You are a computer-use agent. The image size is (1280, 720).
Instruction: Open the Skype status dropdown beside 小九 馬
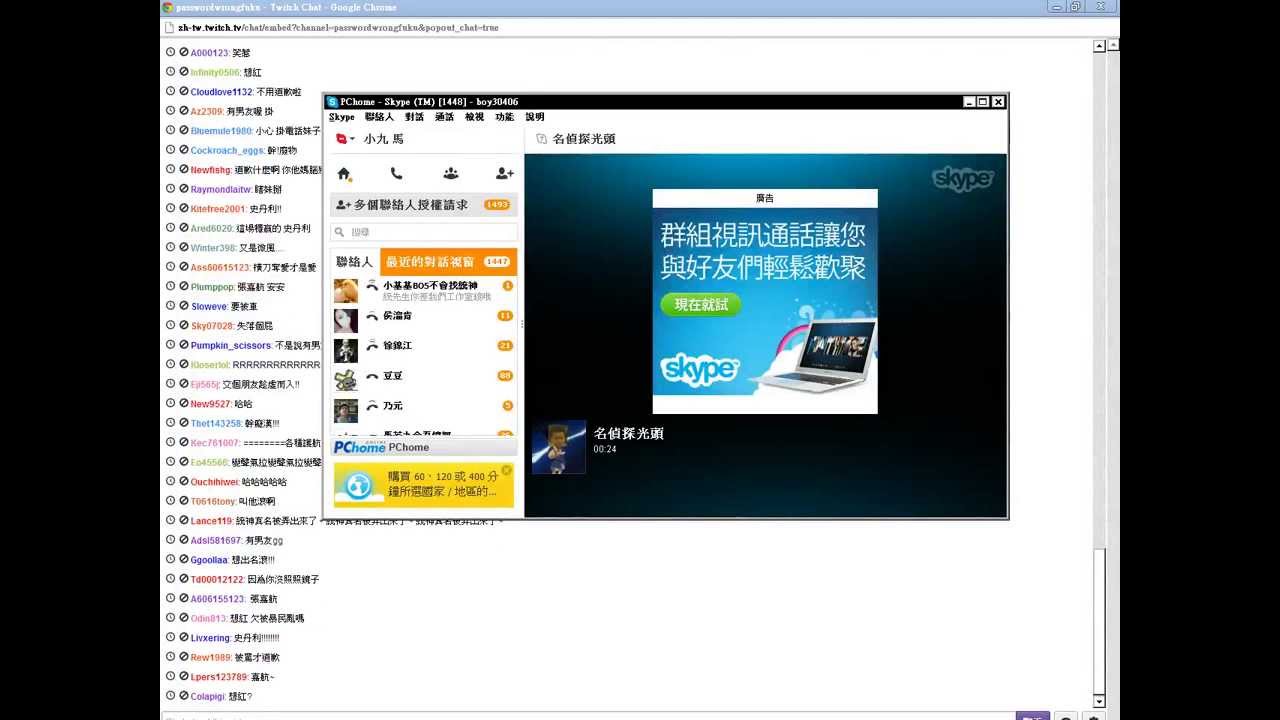pyautogui.click(x=346, y=139)
